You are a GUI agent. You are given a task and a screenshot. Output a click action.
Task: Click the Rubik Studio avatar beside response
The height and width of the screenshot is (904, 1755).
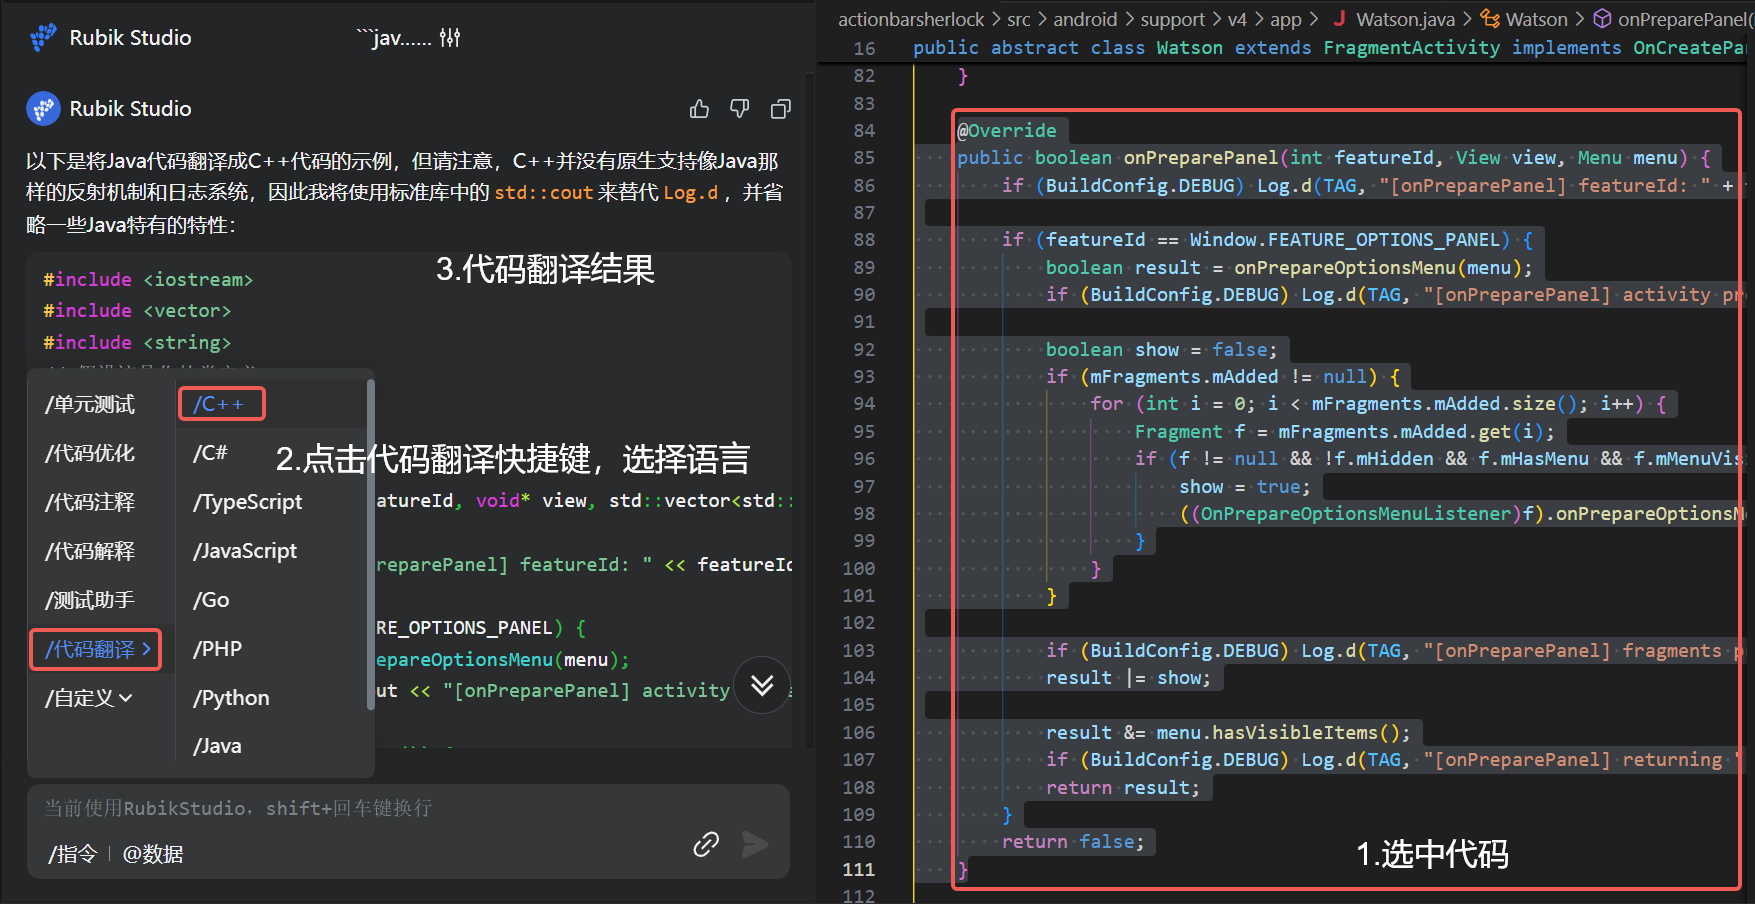(x=43, y=109)
